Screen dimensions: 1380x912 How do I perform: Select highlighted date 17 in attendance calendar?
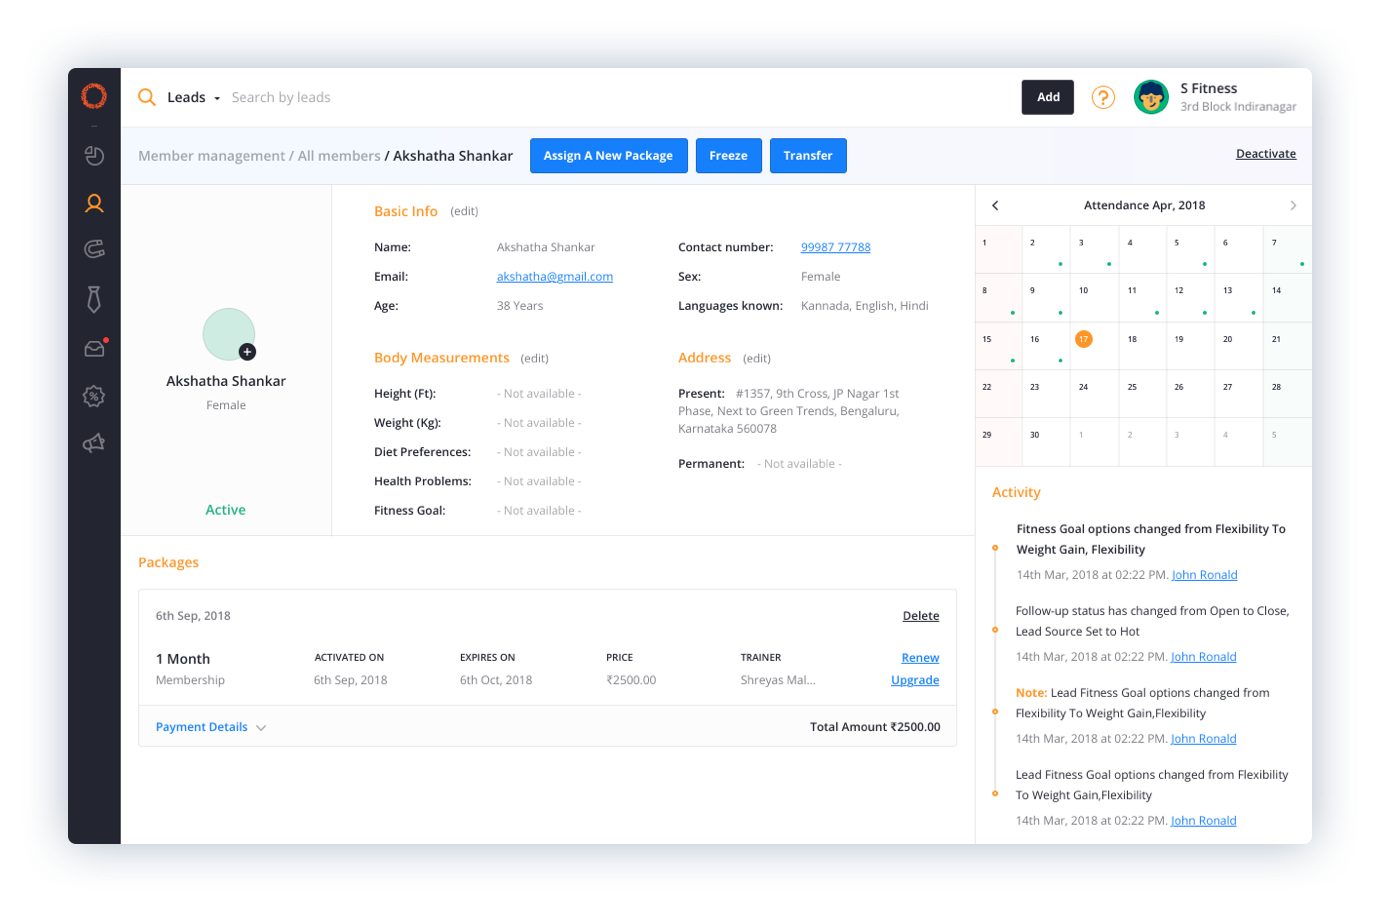tap(1083, 339)
